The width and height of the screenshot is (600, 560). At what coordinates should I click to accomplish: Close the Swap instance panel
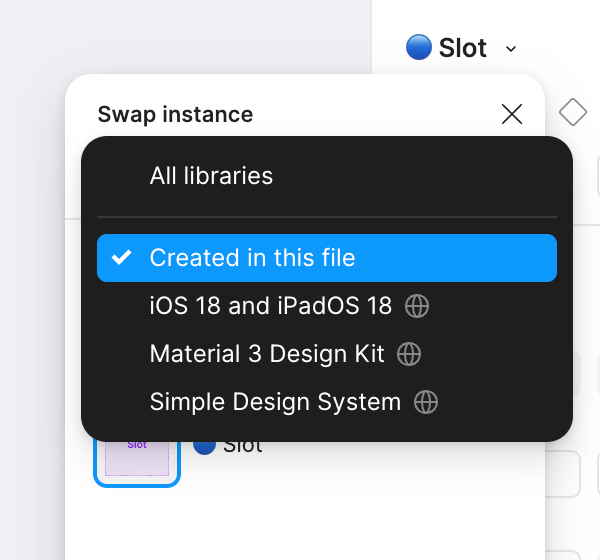(512, 114)
